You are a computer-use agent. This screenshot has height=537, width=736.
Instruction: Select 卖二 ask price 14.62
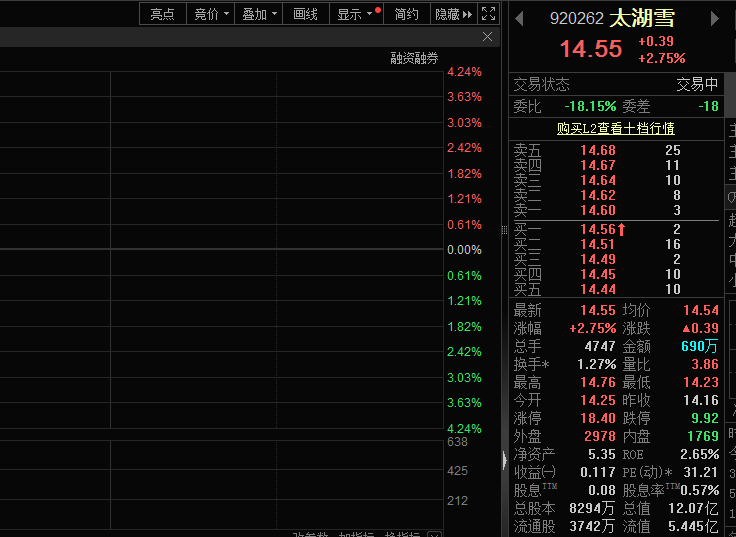pyautogui.click(x=598, y=195)
